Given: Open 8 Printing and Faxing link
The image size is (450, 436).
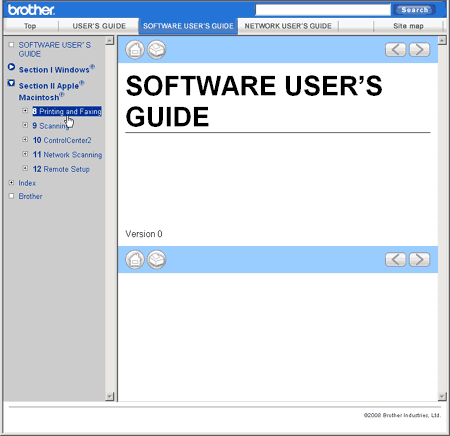Looking at the screenshot, I should point(67,111).
